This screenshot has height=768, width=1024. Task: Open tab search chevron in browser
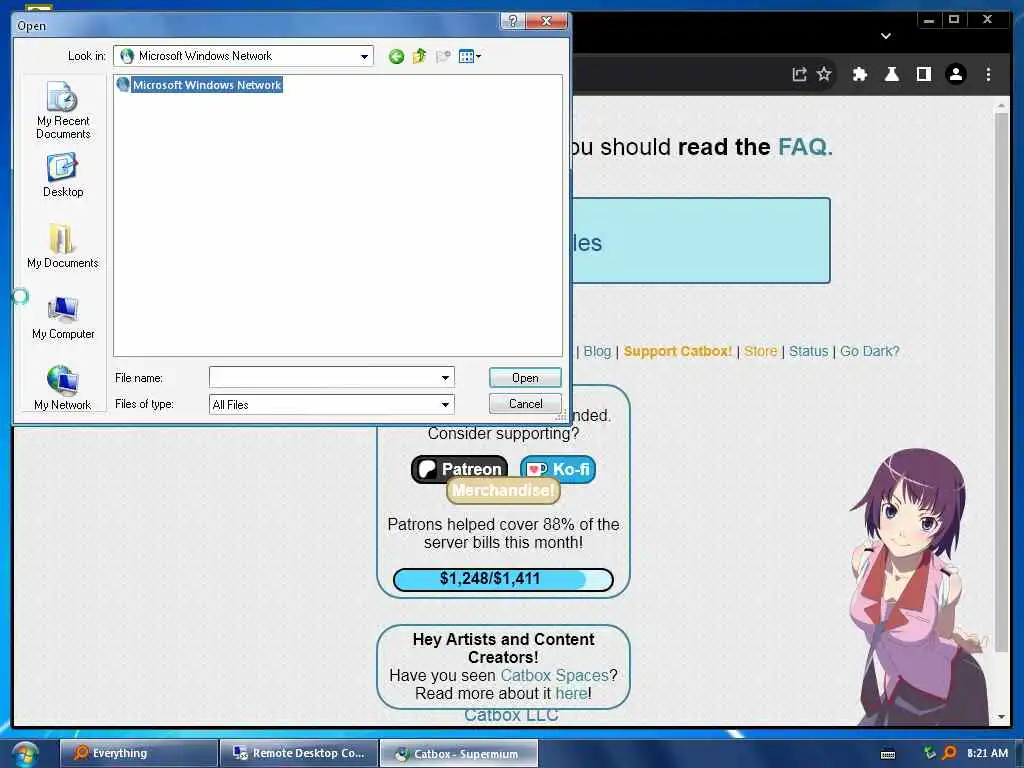pos(886,36)
